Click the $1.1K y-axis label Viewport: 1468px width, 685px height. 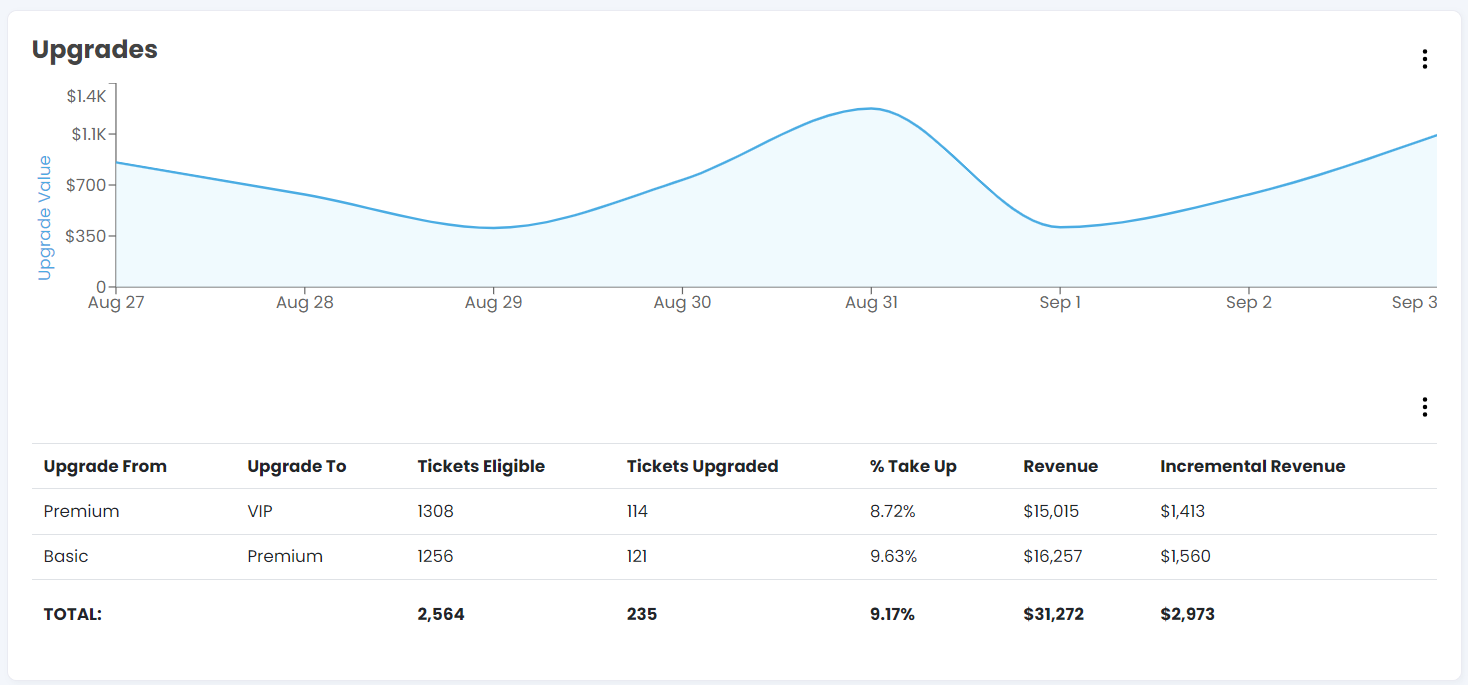pos(86,134)
